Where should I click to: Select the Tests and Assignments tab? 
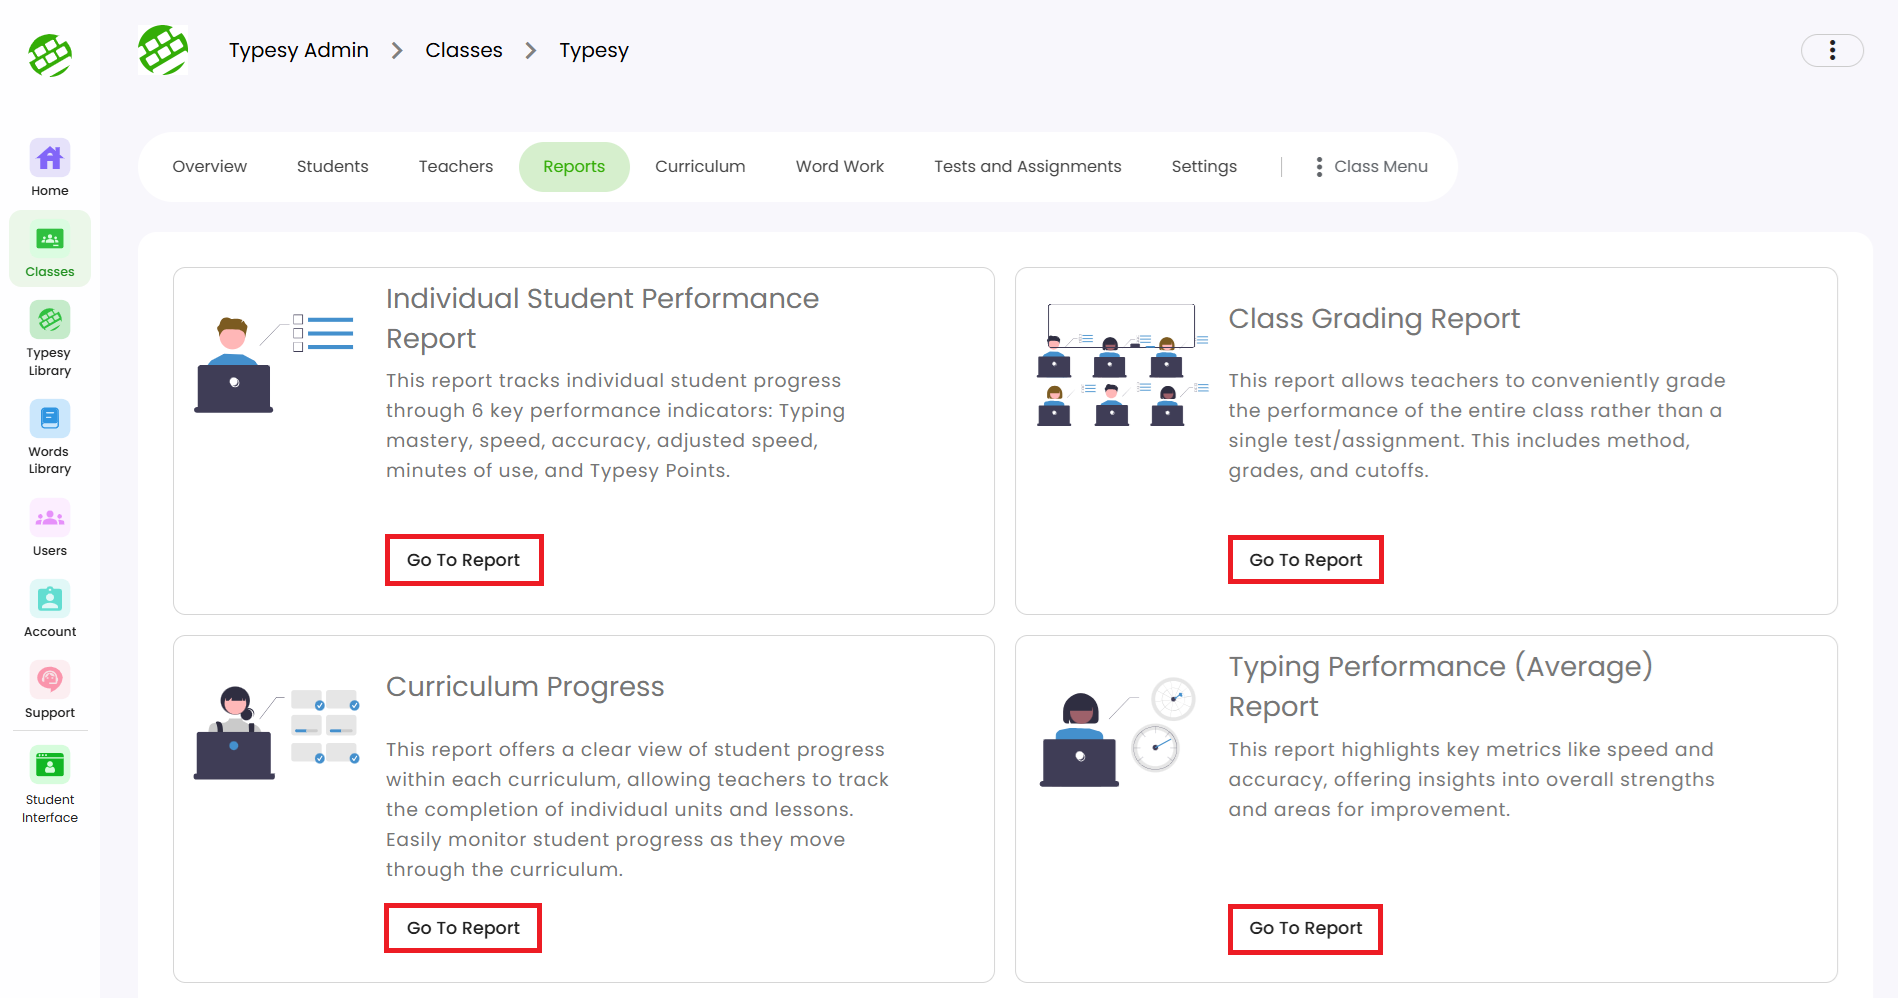click(x=1027, y=167)
